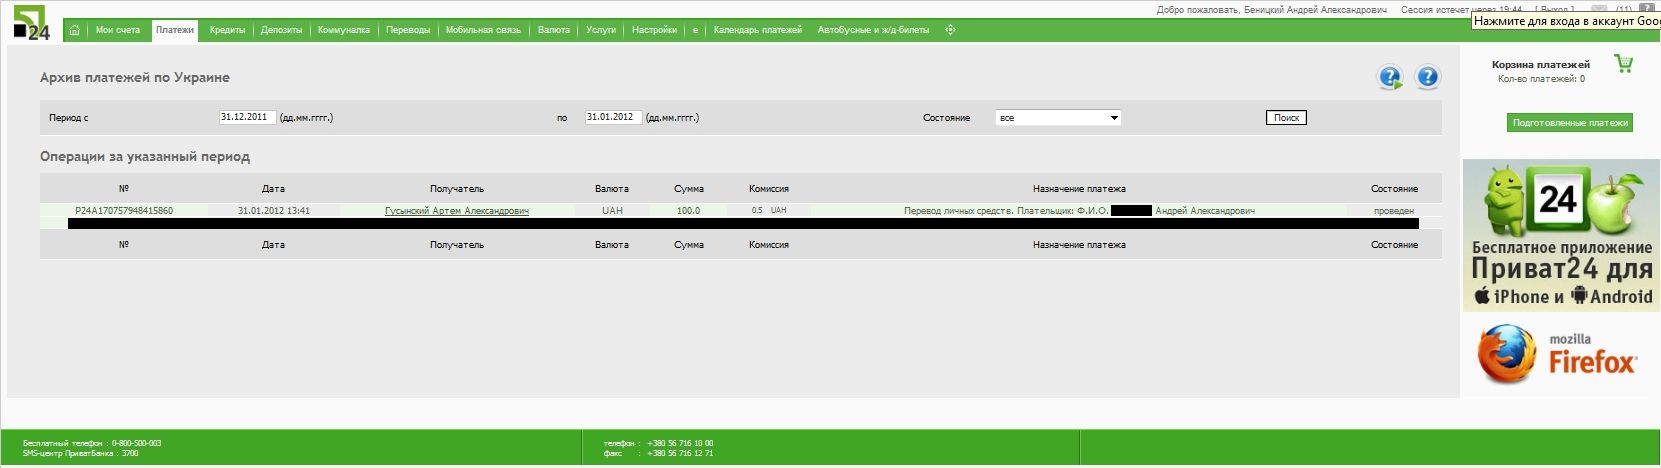Open the 'е' menu item
The image size is (1661, 468).
695,30
